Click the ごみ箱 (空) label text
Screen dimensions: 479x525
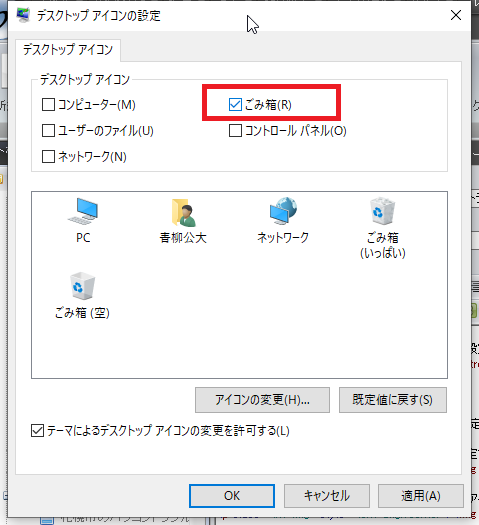pyautogui.click(x=82, y=313)
